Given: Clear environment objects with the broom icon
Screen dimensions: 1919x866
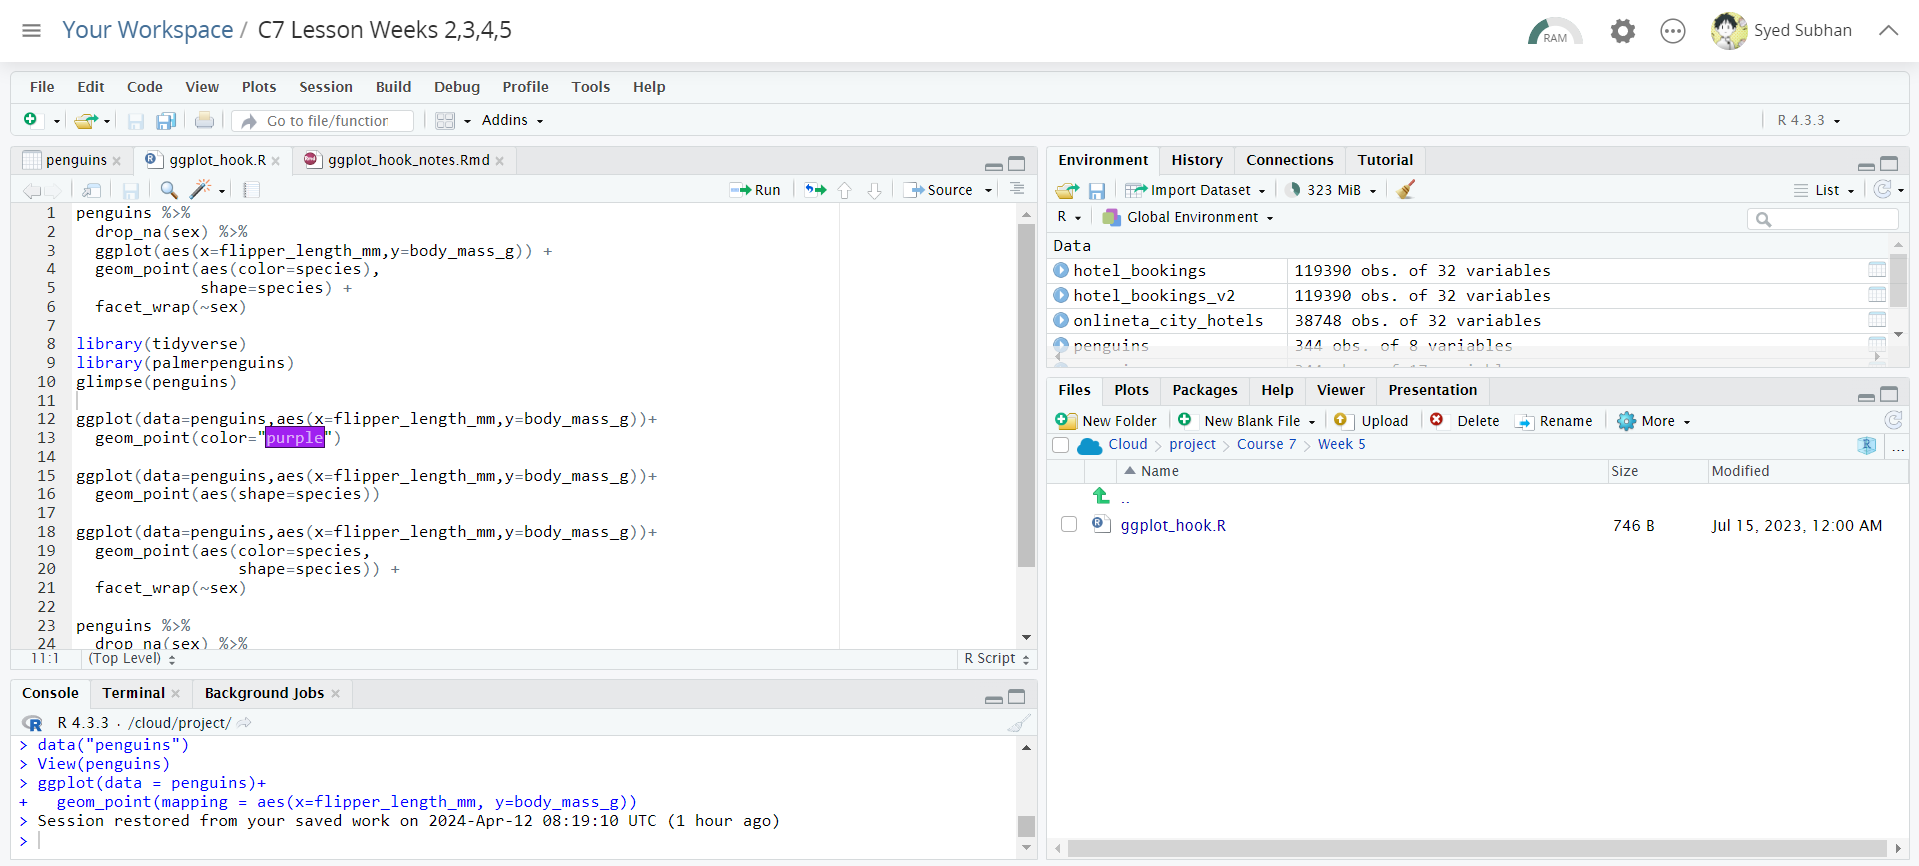Looking at the screenshot, I should tap(1406, 189).
